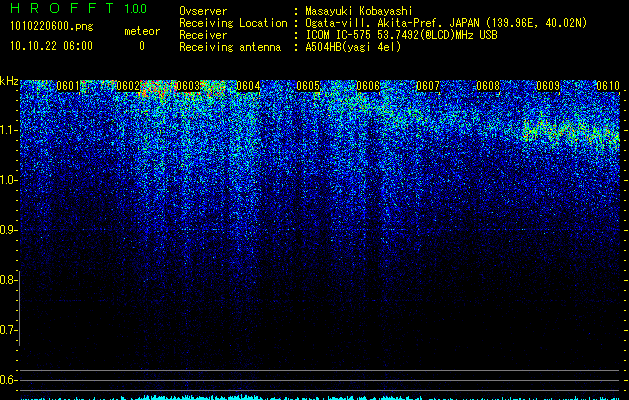Click the 0.6 kHz axis label
This screenshot has width=629, height=400.
click(9, 380)
